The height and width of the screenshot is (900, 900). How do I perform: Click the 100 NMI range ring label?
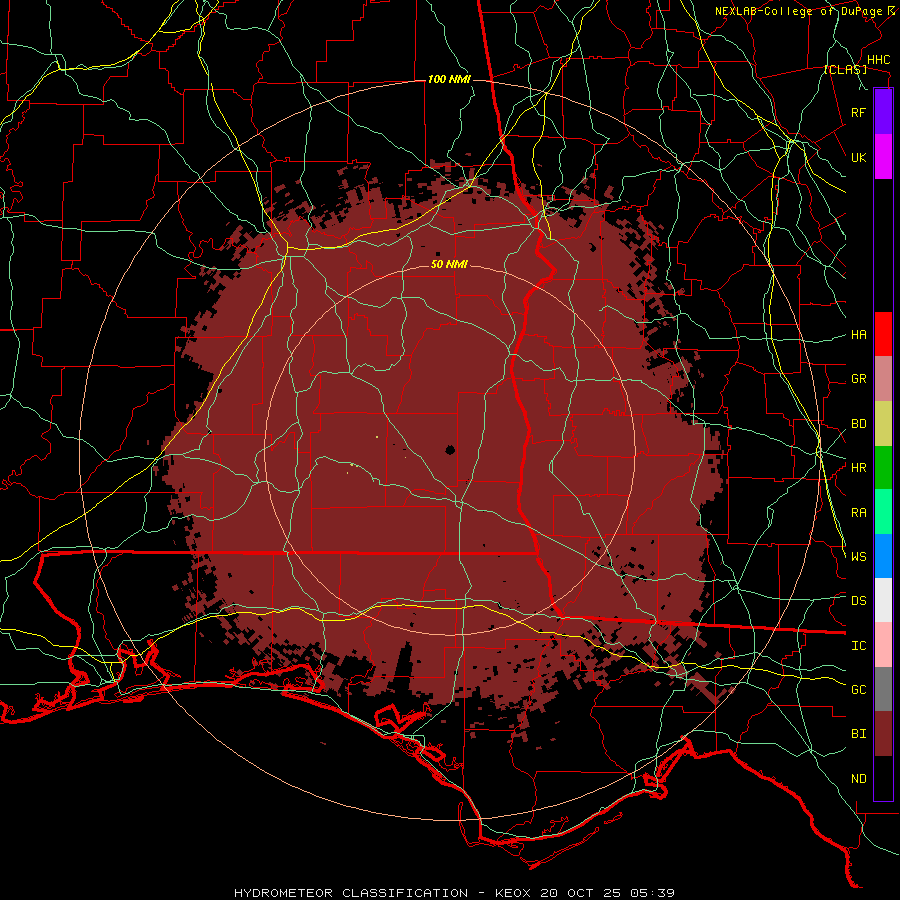(449, 79)
